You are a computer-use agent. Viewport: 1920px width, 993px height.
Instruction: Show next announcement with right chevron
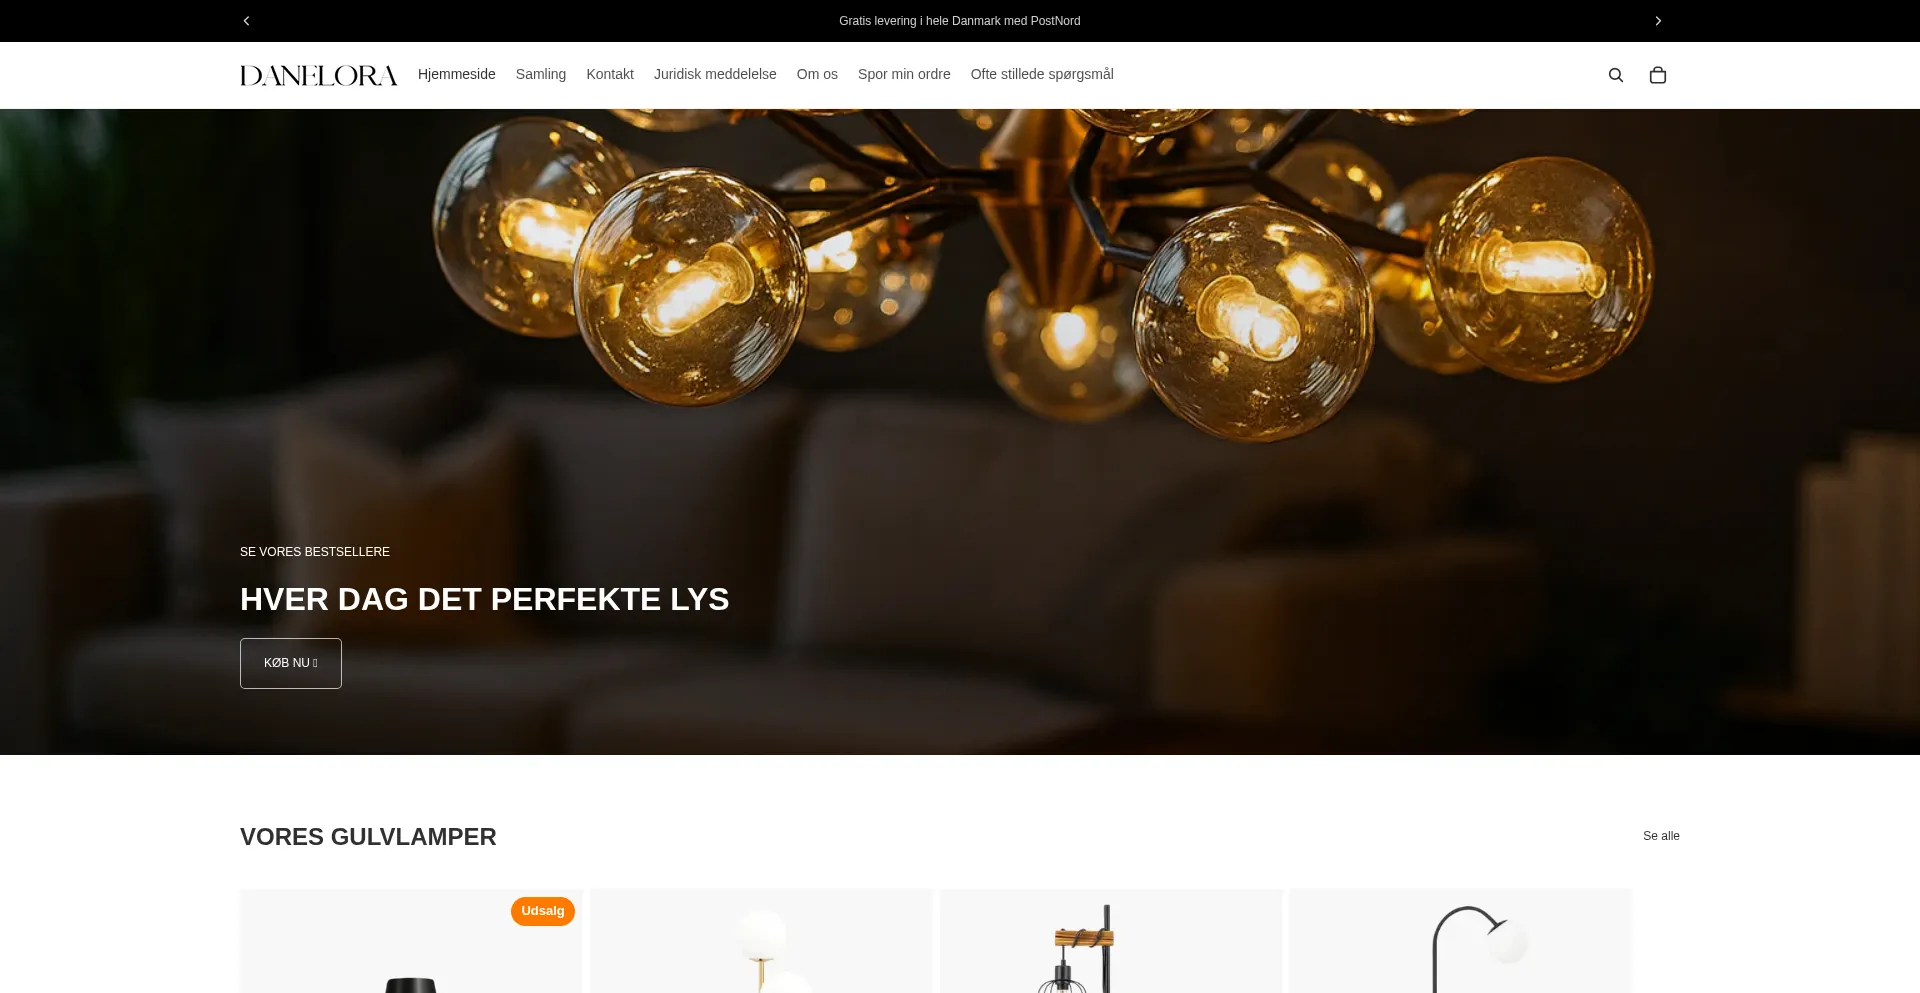coord(1658,21)
